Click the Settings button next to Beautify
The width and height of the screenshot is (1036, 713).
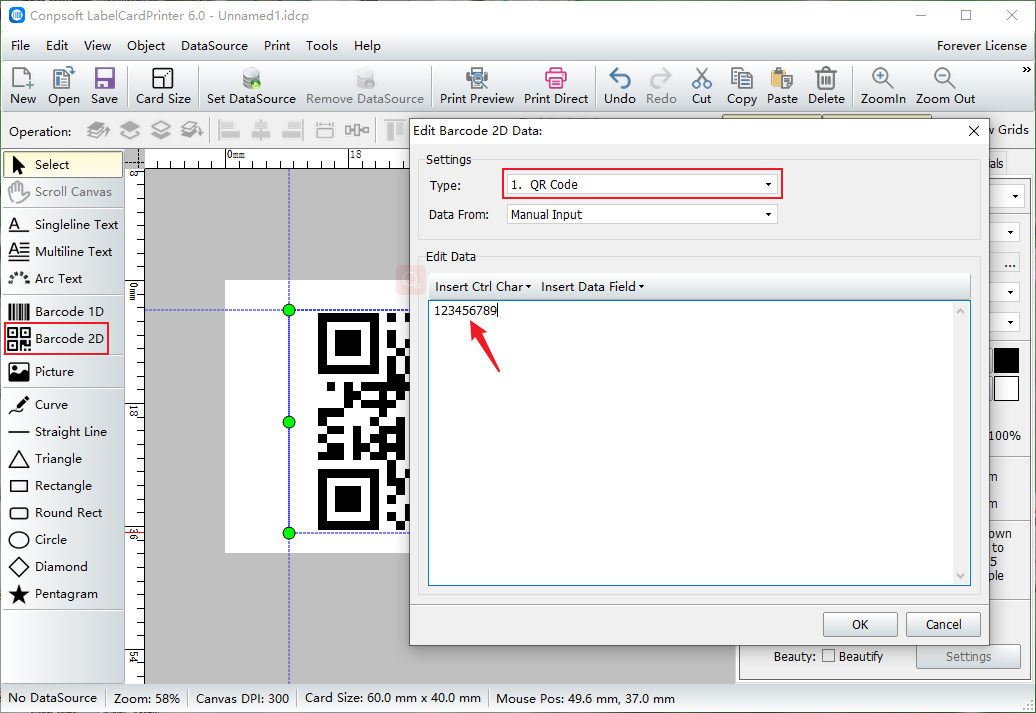[968, 656]
